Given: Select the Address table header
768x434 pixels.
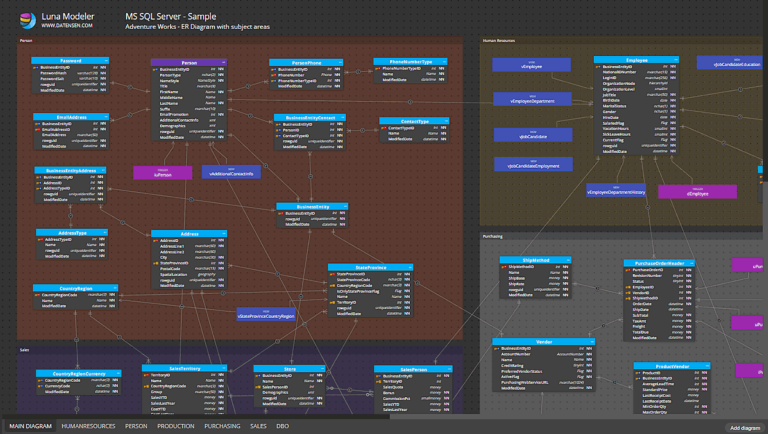Looking at the screenshot, I should pyautogui.click(x=189, y=234).
